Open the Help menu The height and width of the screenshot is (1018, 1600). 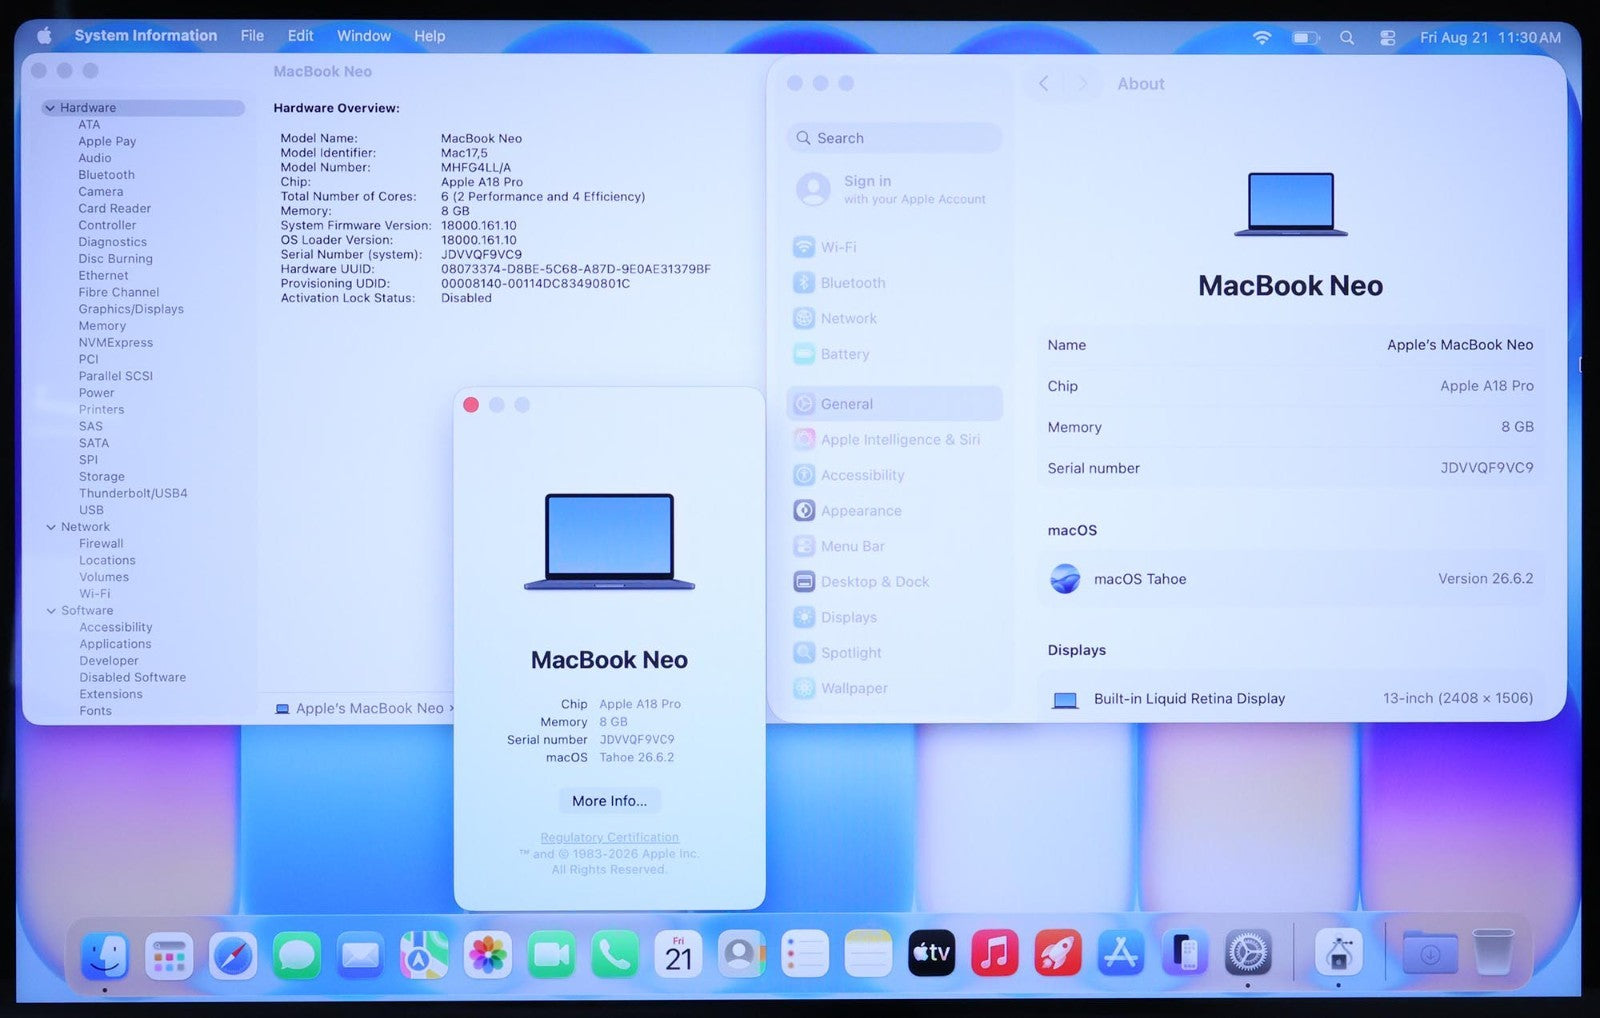click(x=430, y=36)
